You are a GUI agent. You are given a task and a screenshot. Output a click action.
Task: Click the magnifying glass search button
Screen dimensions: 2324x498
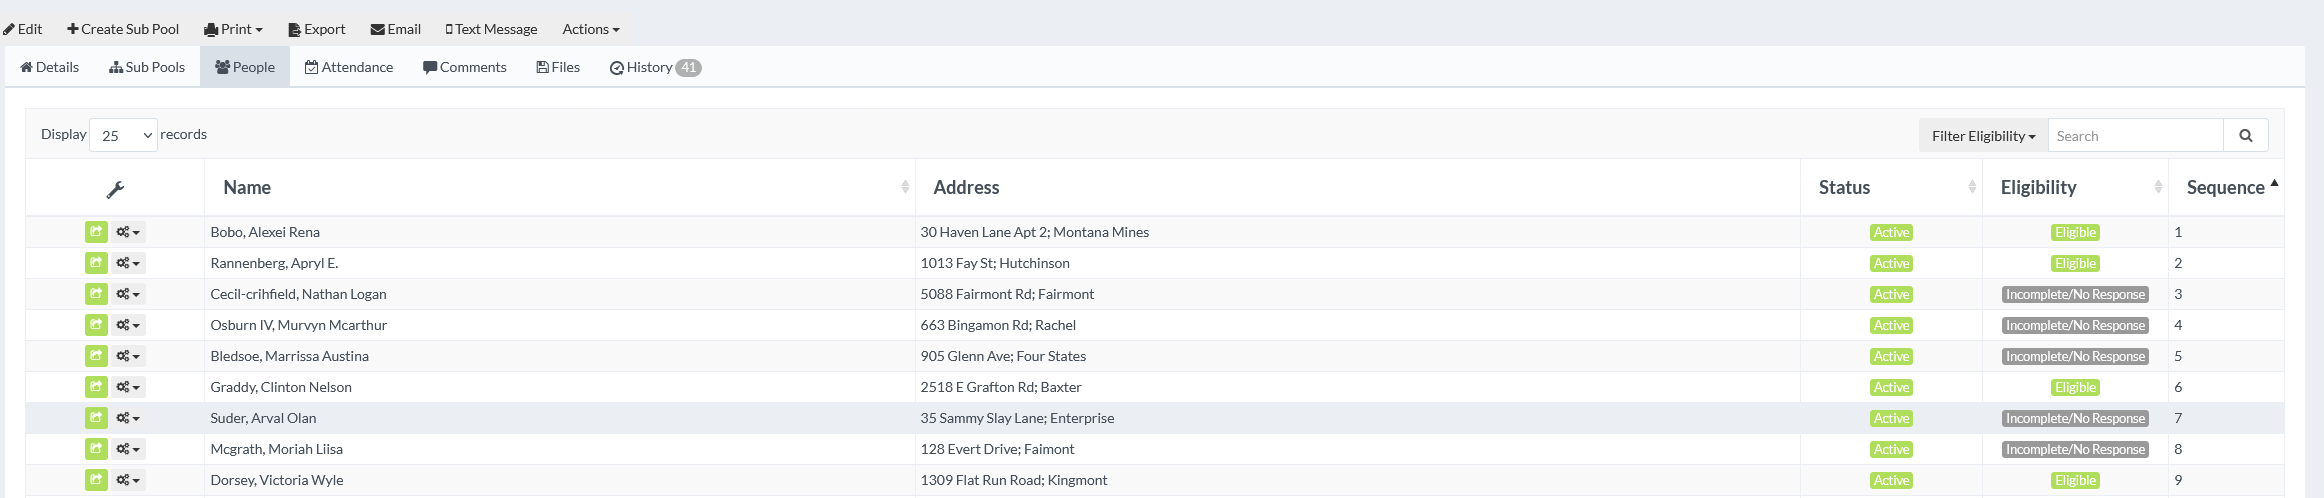[x=2245, y=136]
